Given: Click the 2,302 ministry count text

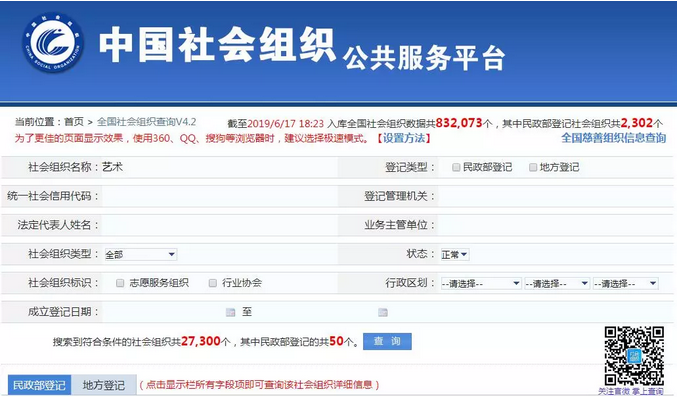Looking at the screenshot, I should tap(636, 123).
